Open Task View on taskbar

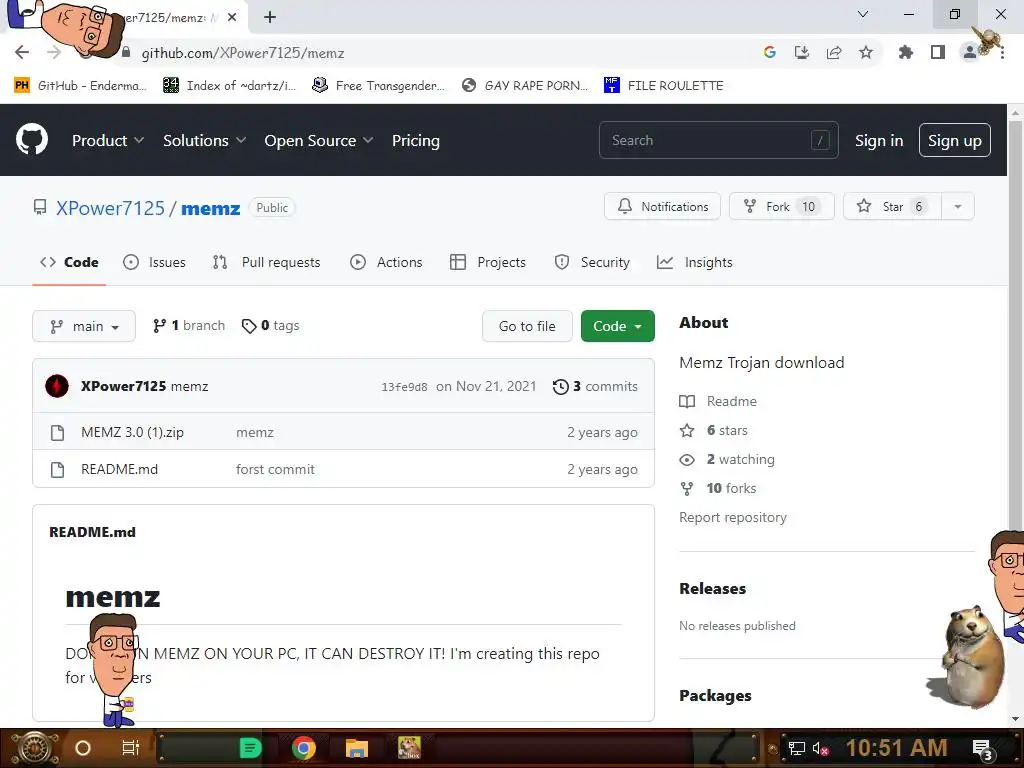pos(131,748)
